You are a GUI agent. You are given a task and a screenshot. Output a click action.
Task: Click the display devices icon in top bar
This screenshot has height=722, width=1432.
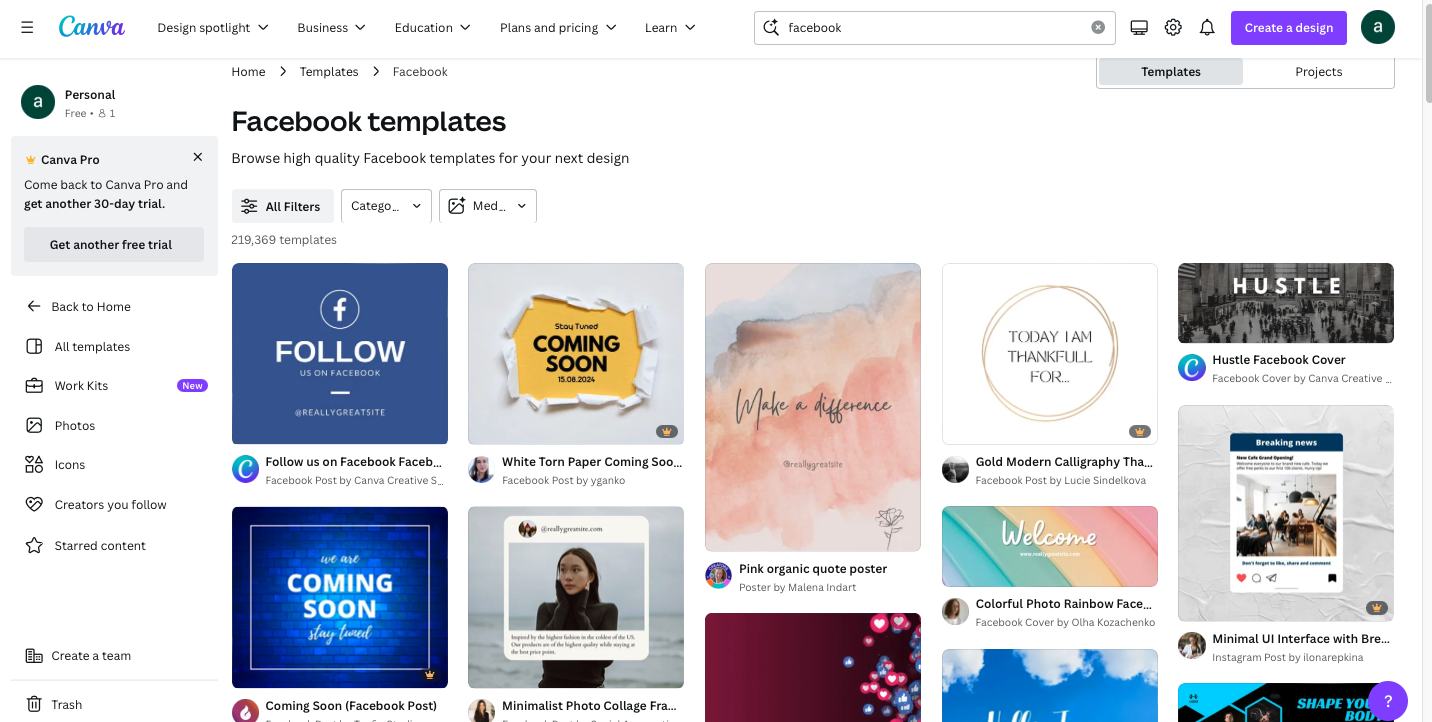(1138, 27)
